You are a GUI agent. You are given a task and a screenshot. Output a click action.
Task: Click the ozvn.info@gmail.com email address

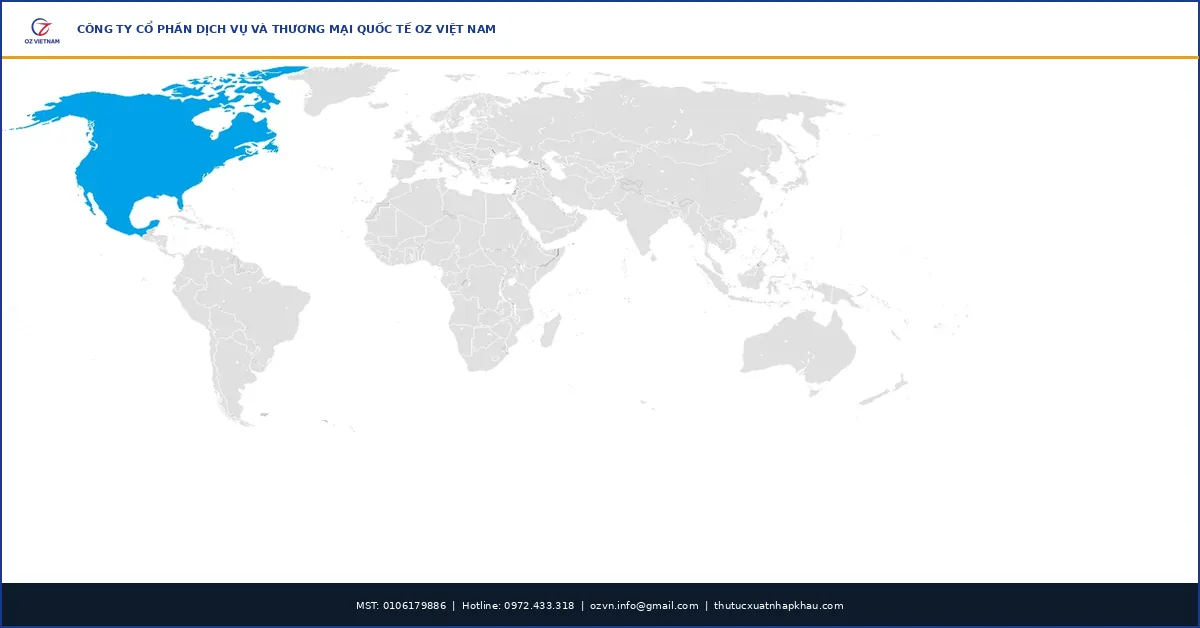pos(644,606)
